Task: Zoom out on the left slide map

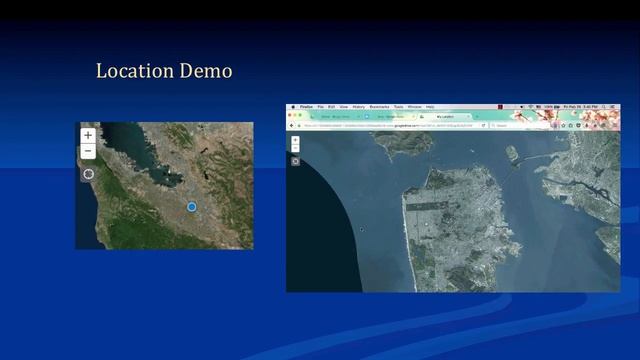Action: pos(88,151)
